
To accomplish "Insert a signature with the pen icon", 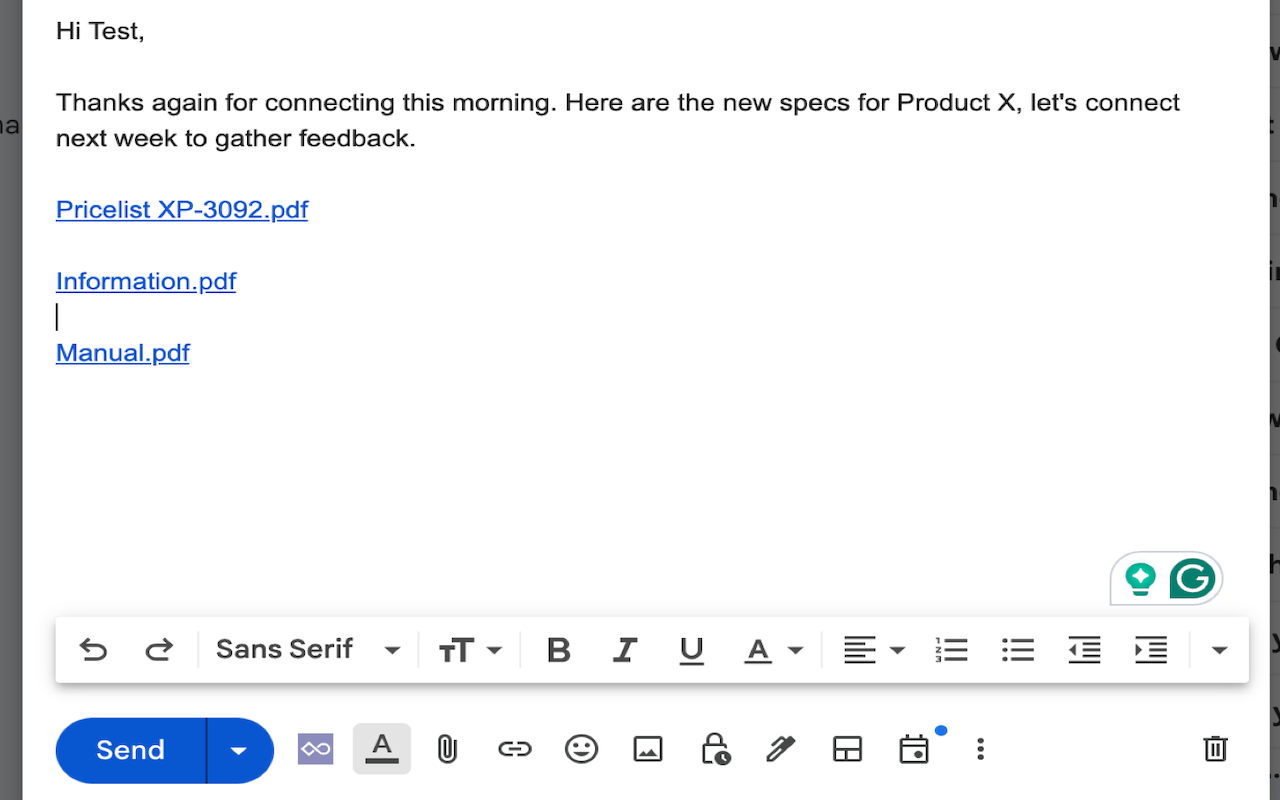I will [x=780, y=748].
